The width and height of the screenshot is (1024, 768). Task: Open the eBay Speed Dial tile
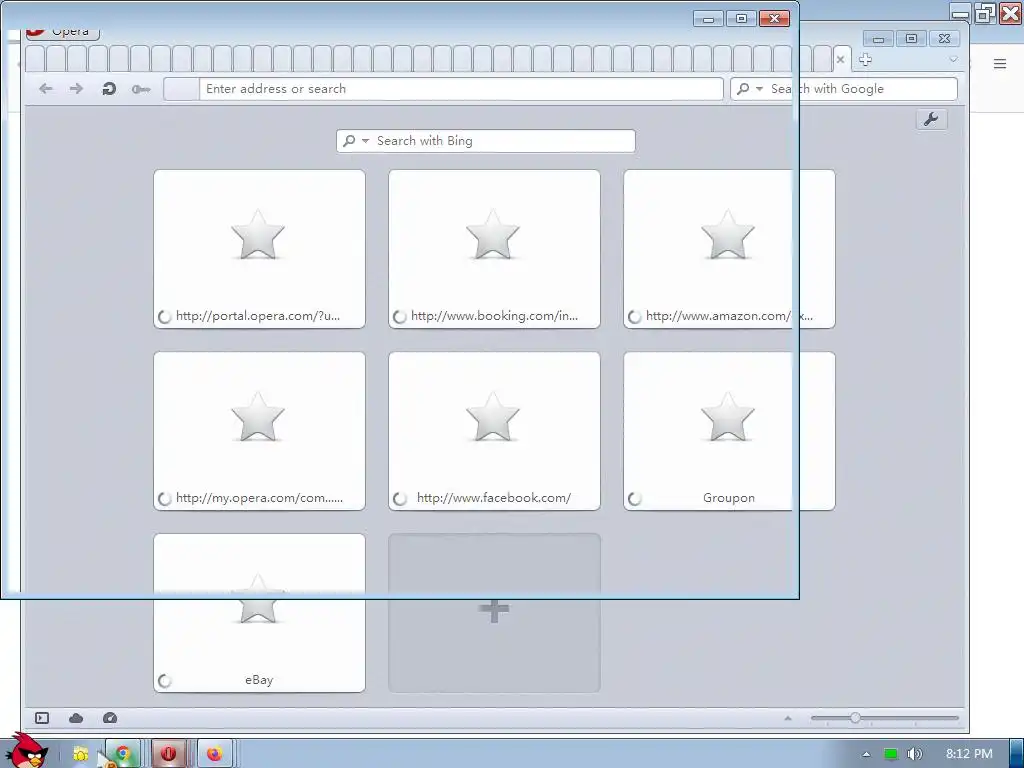tap(259, 613)
